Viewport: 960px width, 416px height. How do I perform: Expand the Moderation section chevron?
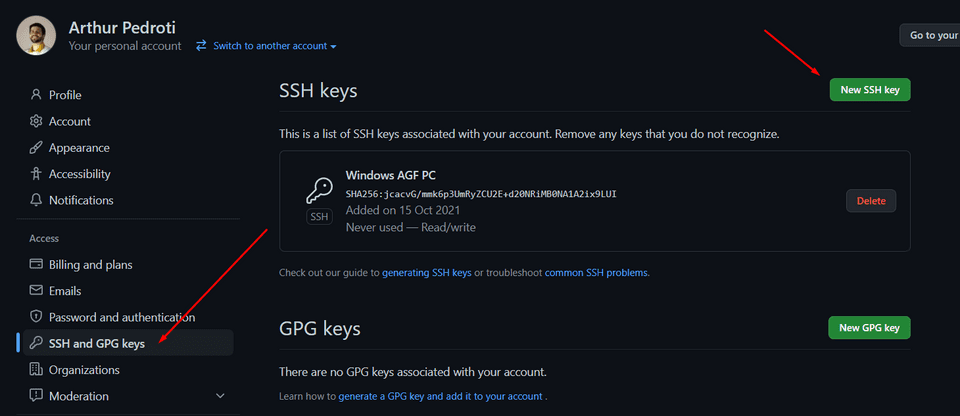pos(220,396)
